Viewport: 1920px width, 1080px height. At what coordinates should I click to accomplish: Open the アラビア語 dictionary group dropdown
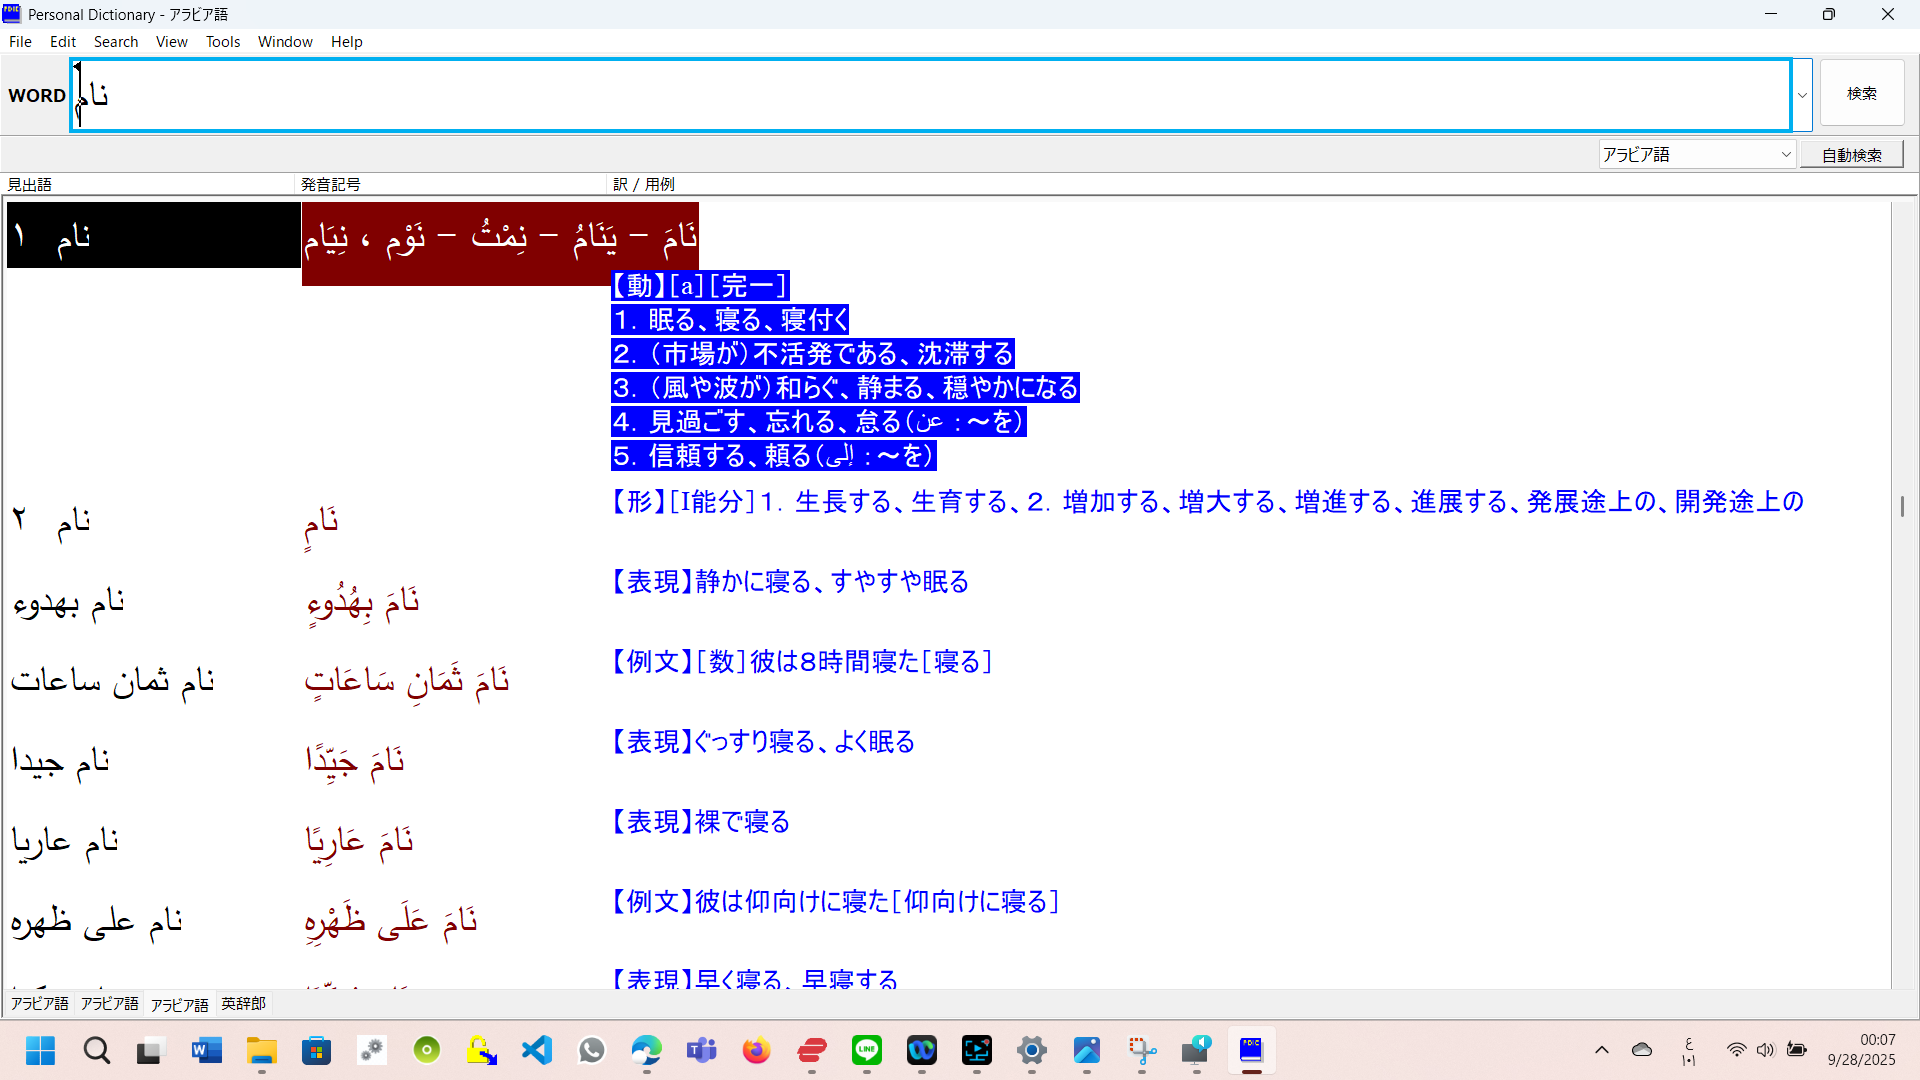pyautogui.click(x=1786, y=155)
